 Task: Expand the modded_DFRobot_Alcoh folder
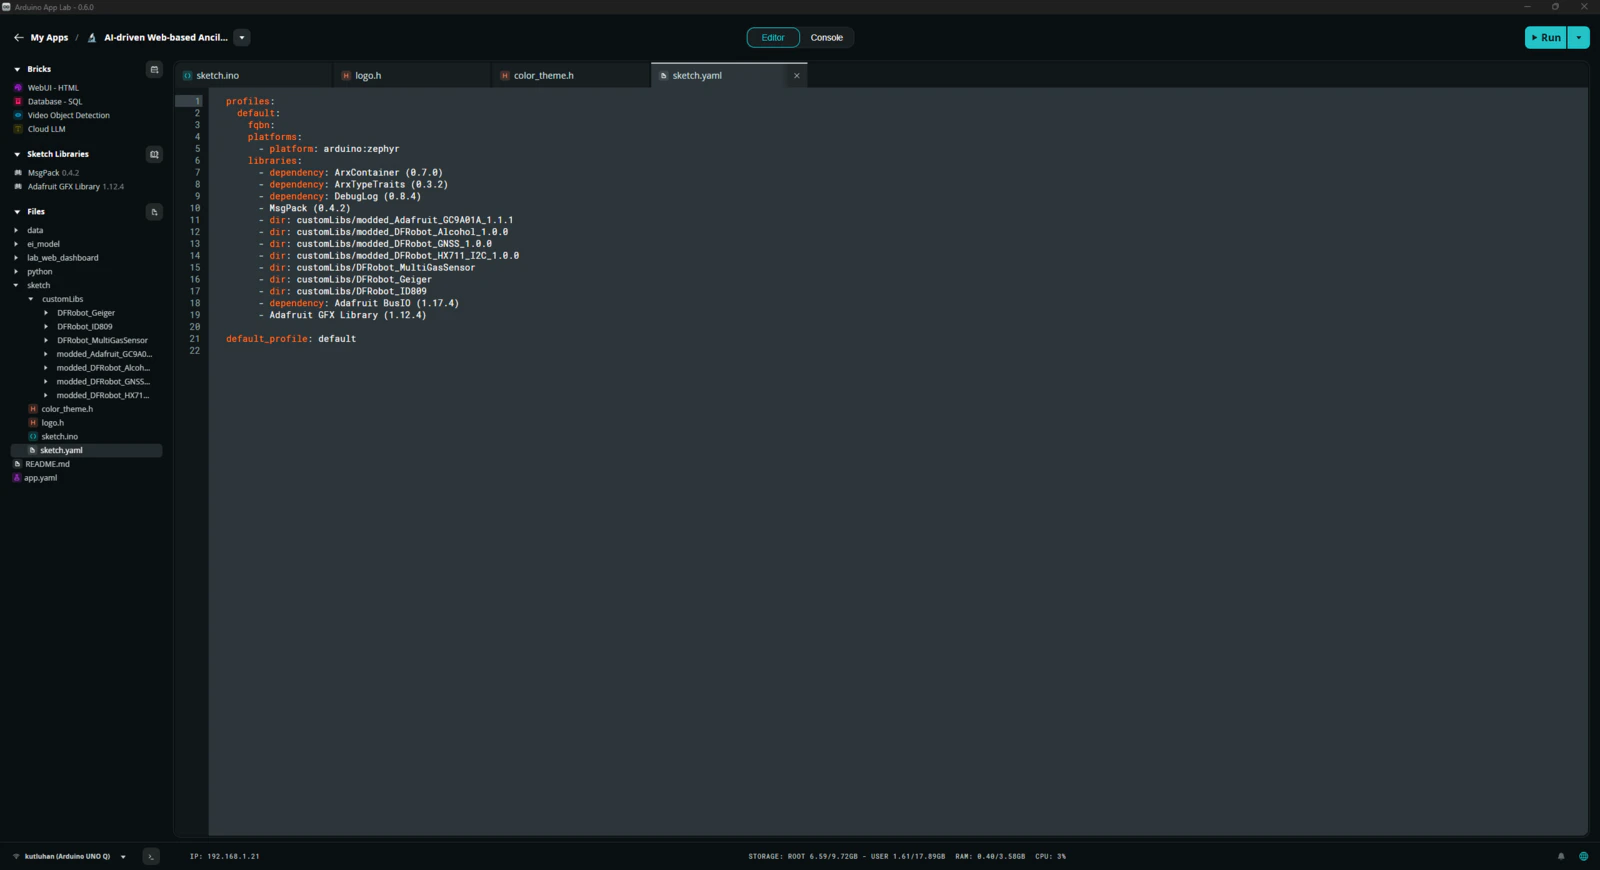[x=46, y=368]
